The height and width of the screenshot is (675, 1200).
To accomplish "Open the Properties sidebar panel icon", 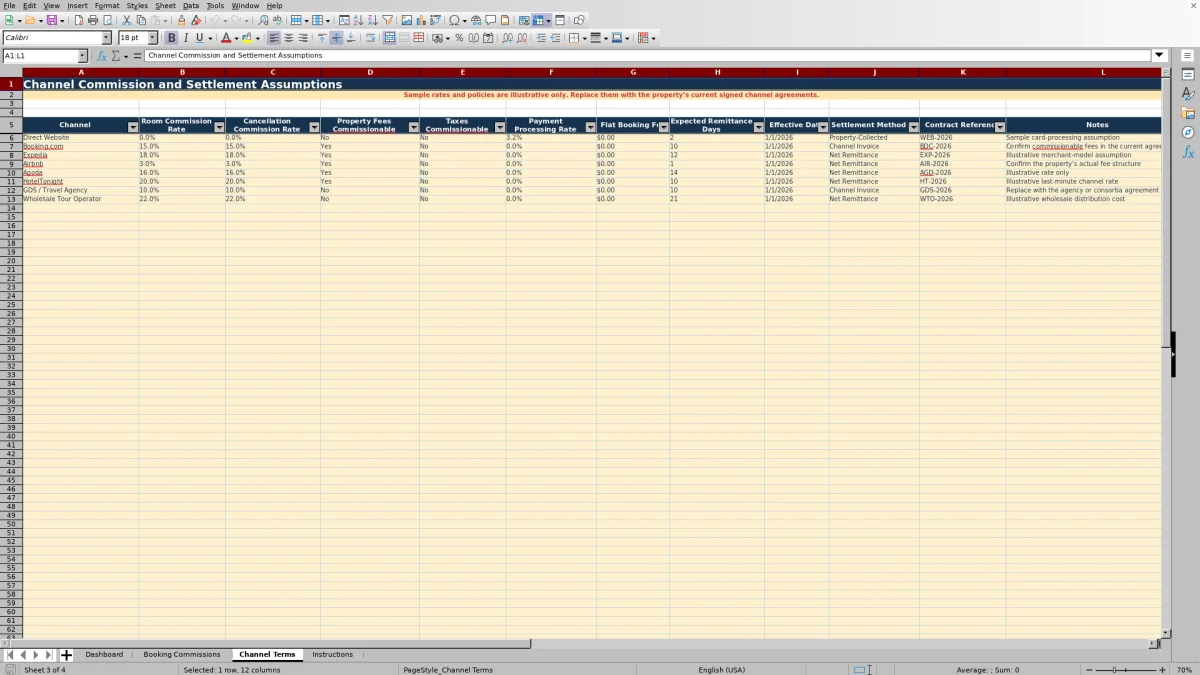I will 1188,75.
